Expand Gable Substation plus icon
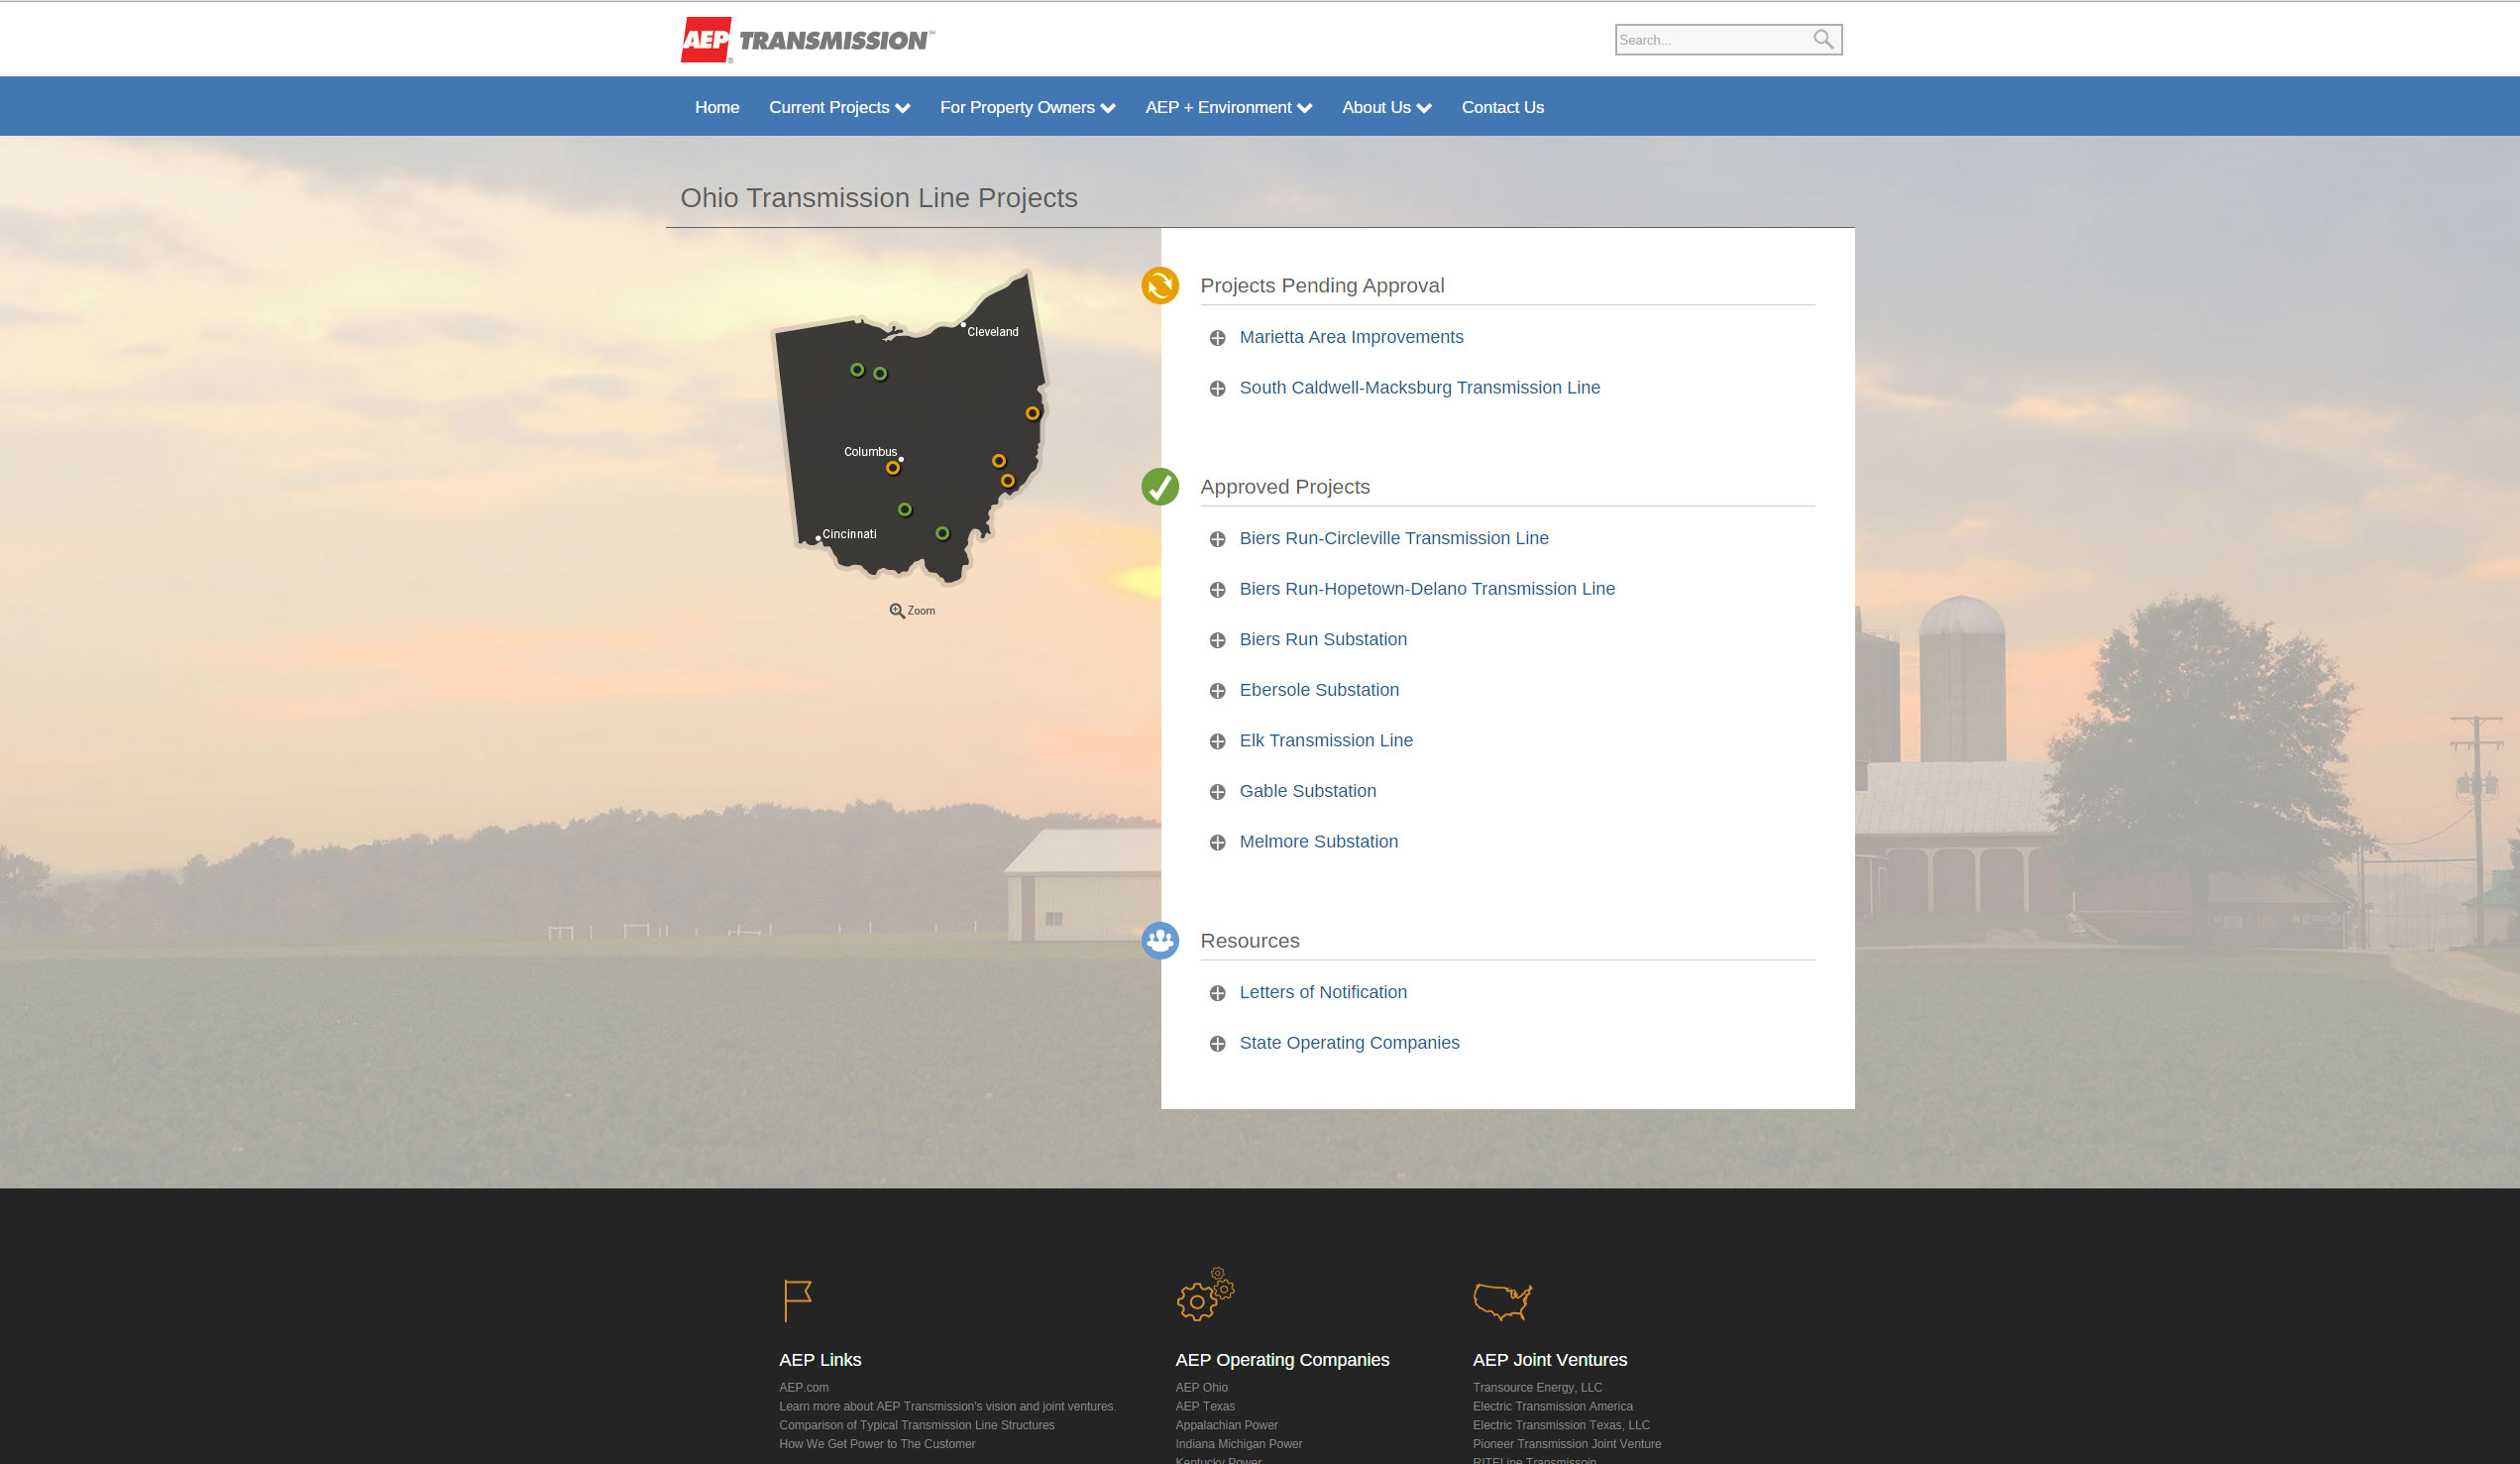The image size is (2520, 1464). click(1217, 792)
